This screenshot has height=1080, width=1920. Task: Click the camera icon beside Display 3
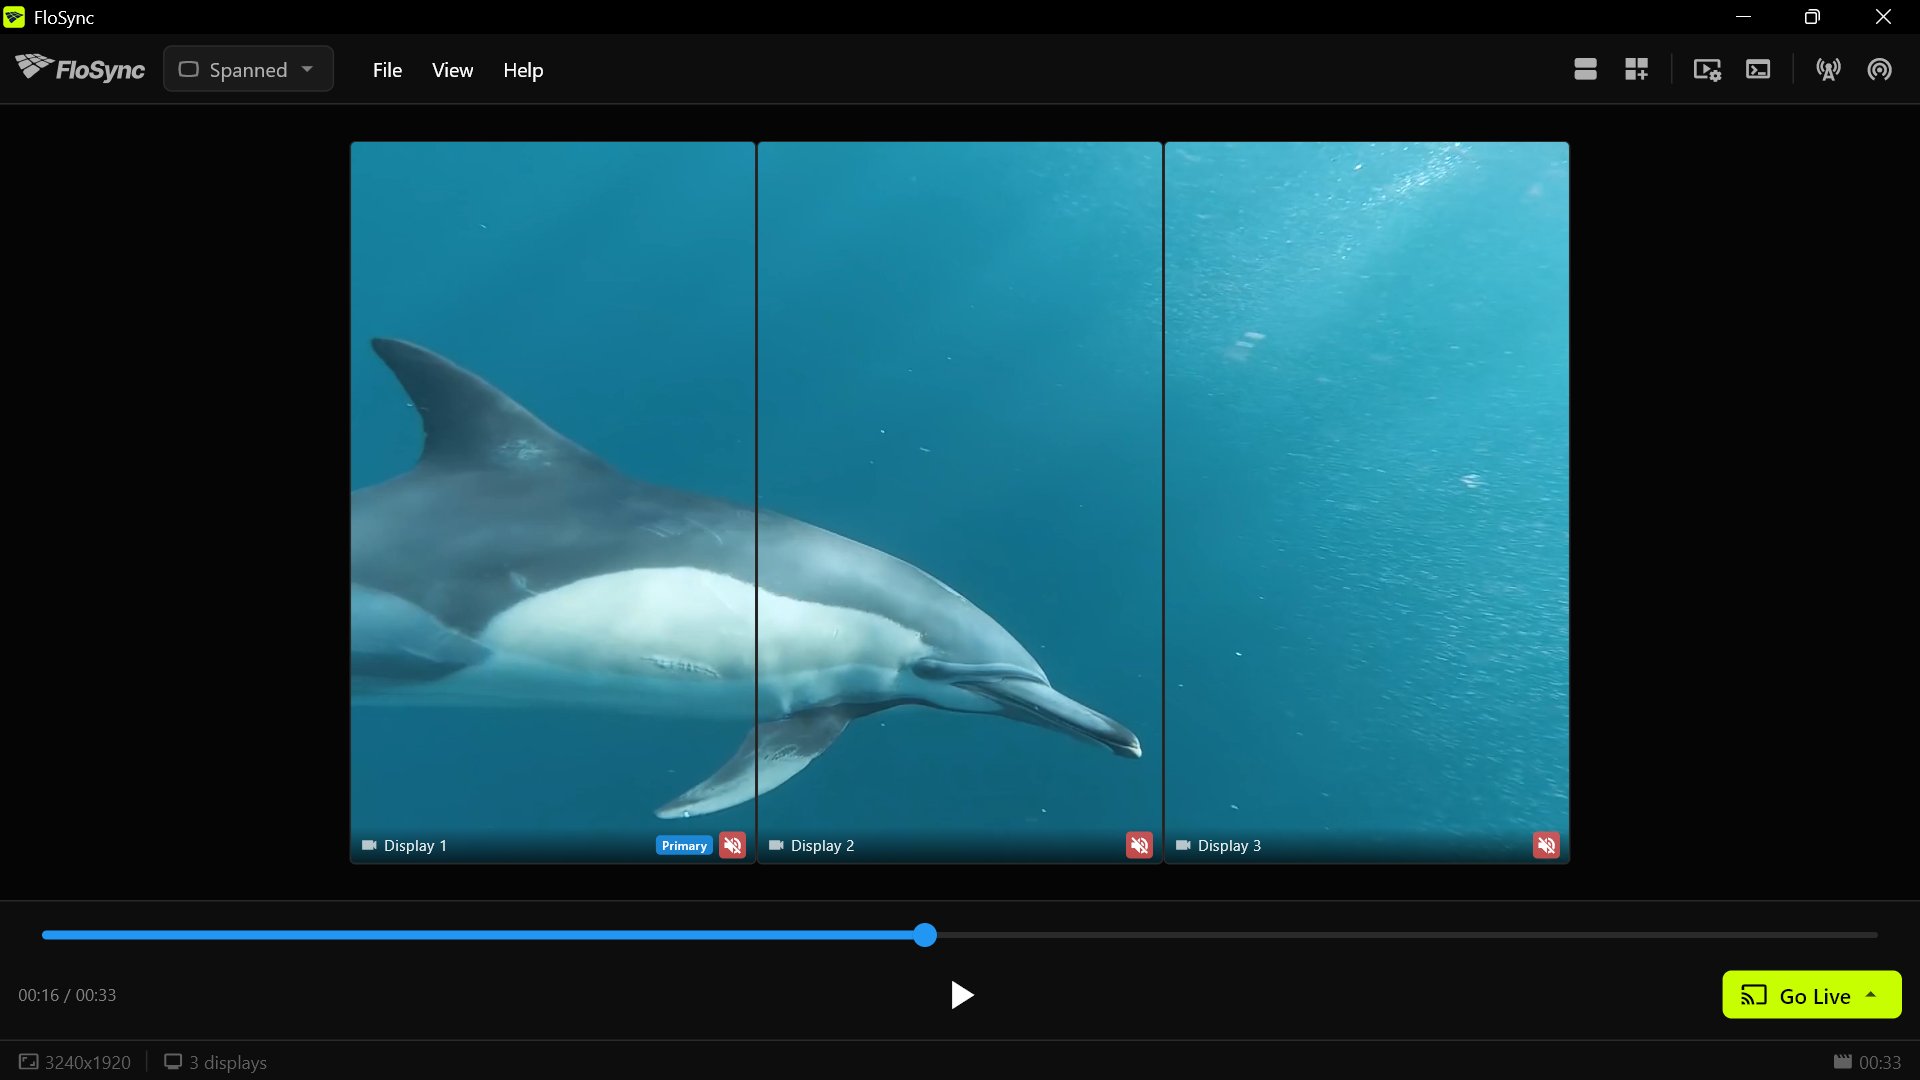[1183, 845]
